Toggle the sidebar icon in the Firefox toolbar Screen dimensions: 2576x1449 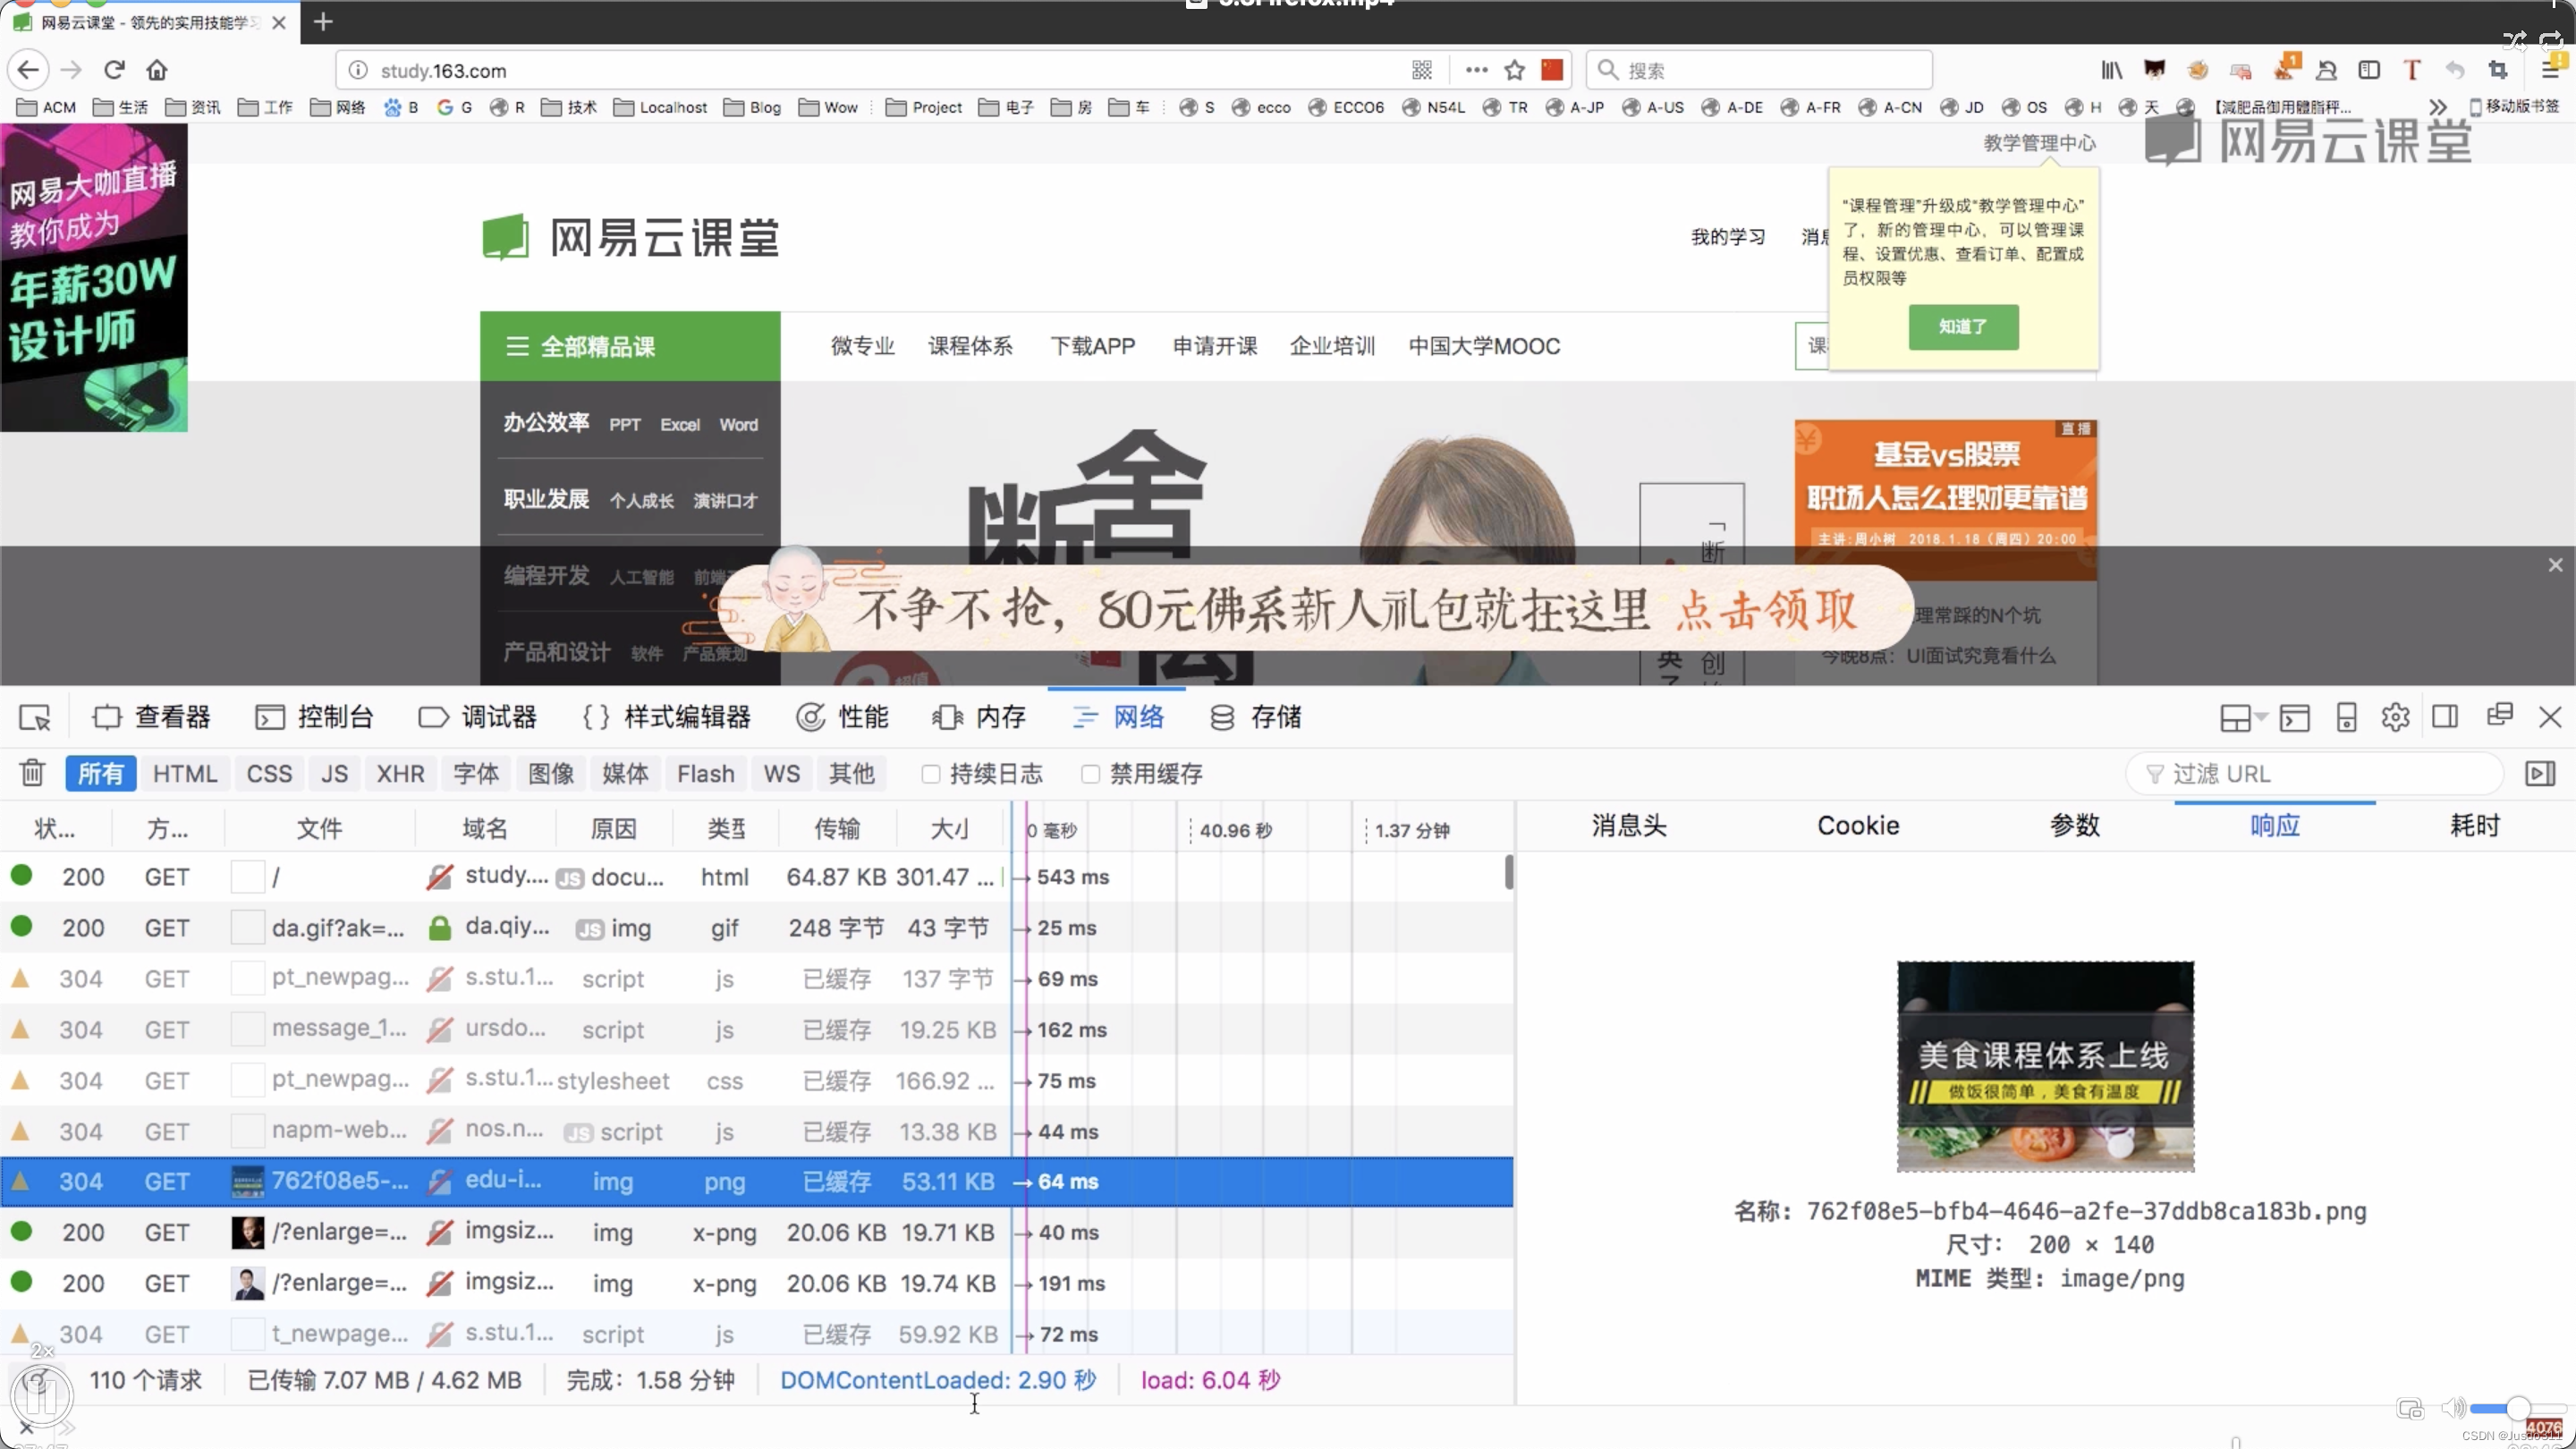click(2369, 70)
